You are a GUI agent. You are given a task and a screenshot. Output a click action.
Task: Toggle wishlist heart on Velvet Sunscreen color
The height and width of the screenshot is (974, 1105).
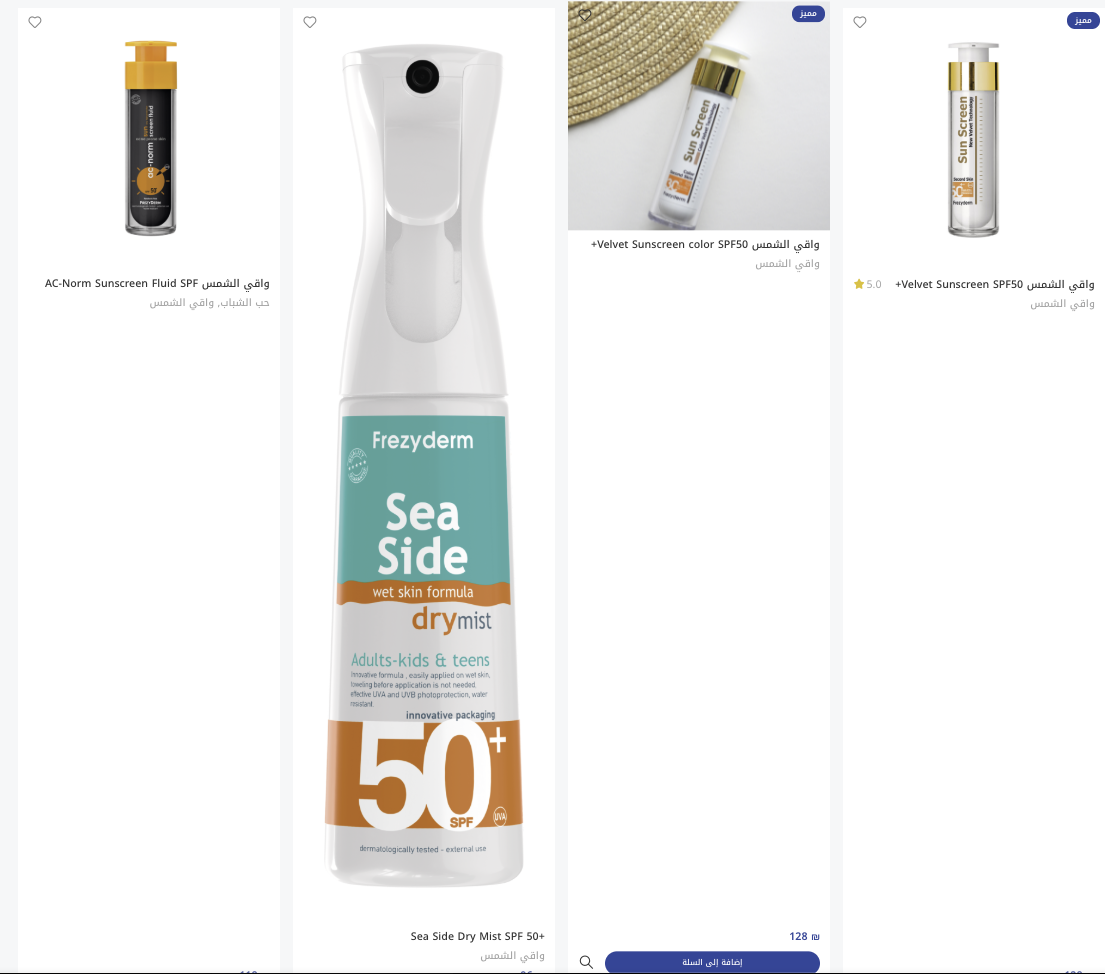[585, 14]
